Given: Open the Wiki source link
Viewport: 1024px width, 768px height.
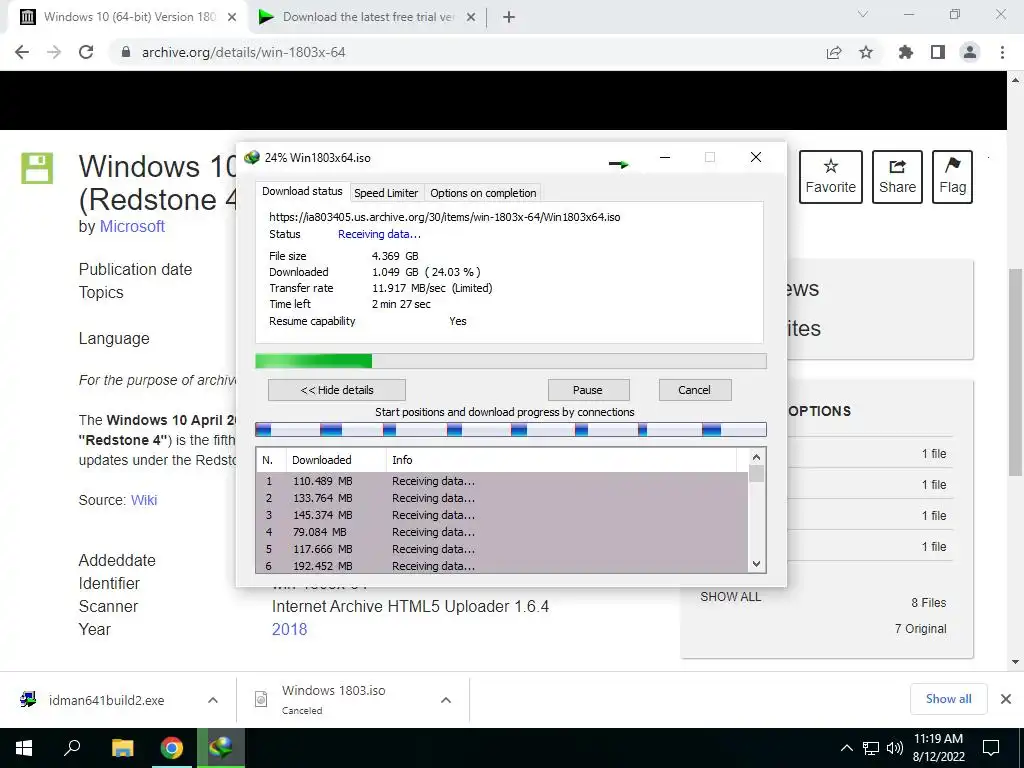Looking at the screenshot, I should click(x=144, y=500).
